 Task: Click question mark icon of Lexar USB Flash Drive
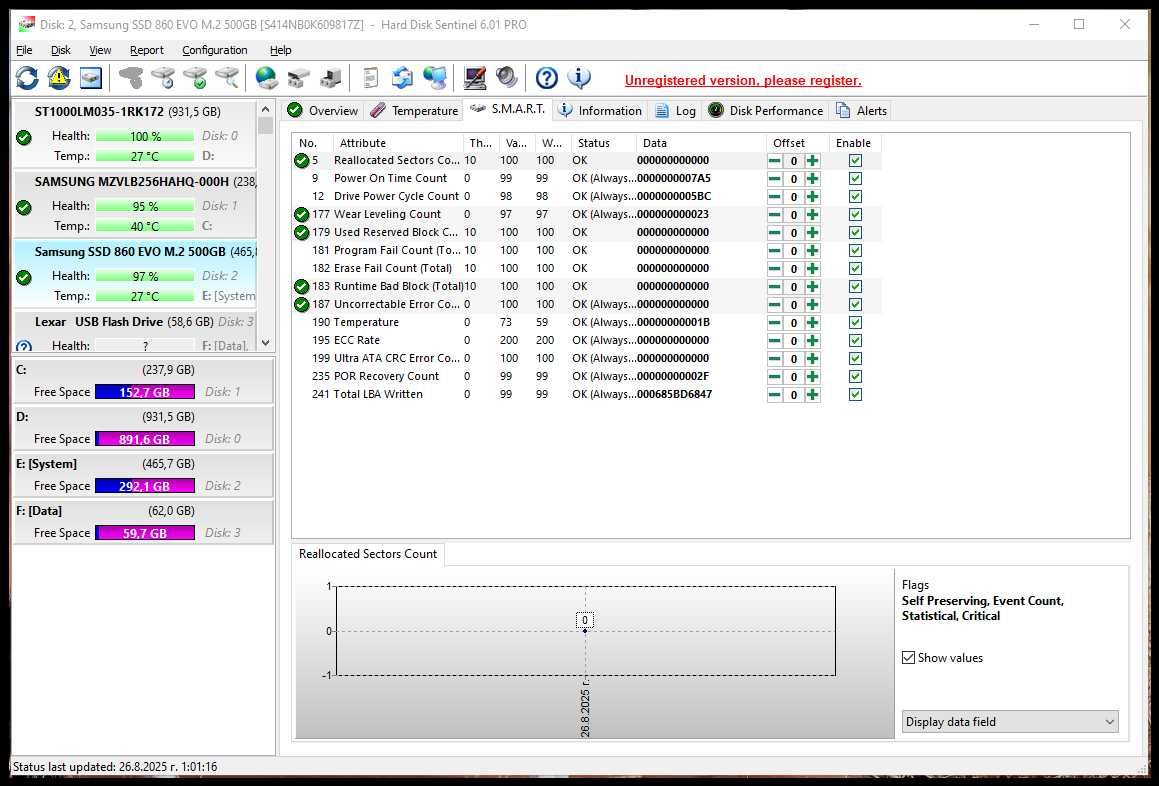(24, 347)
